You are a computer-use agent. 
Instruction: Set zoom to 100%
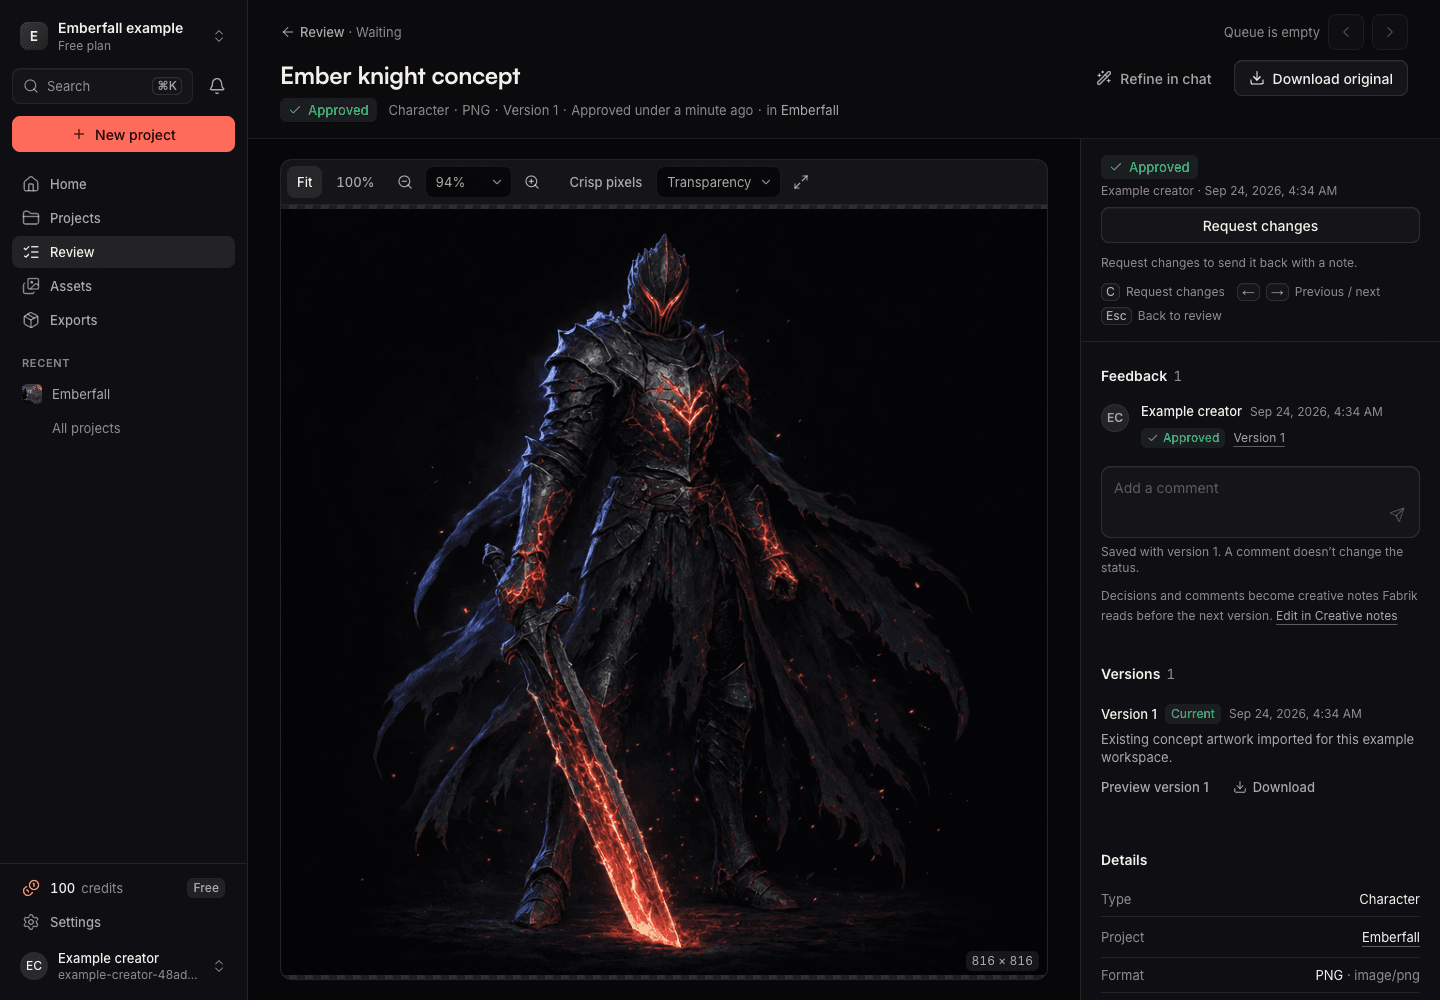click(x=355, y=182)
